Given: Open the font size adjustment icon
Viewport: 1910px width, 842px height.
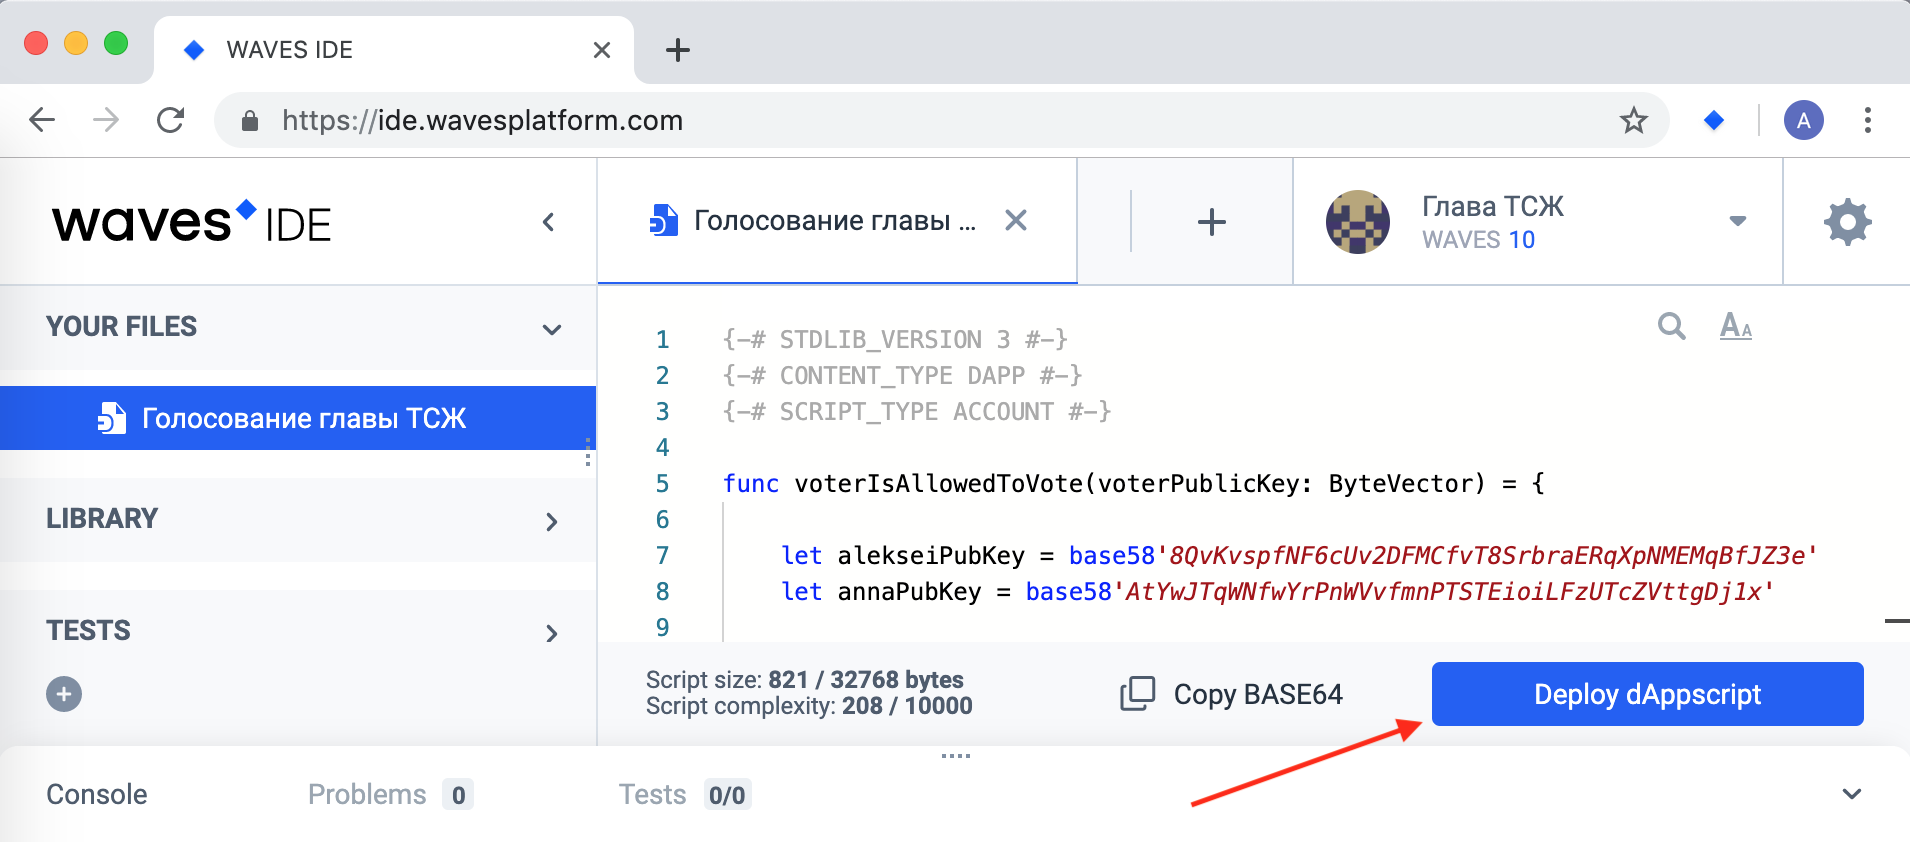Looking at the screenshot, I should coord(1736,326).
